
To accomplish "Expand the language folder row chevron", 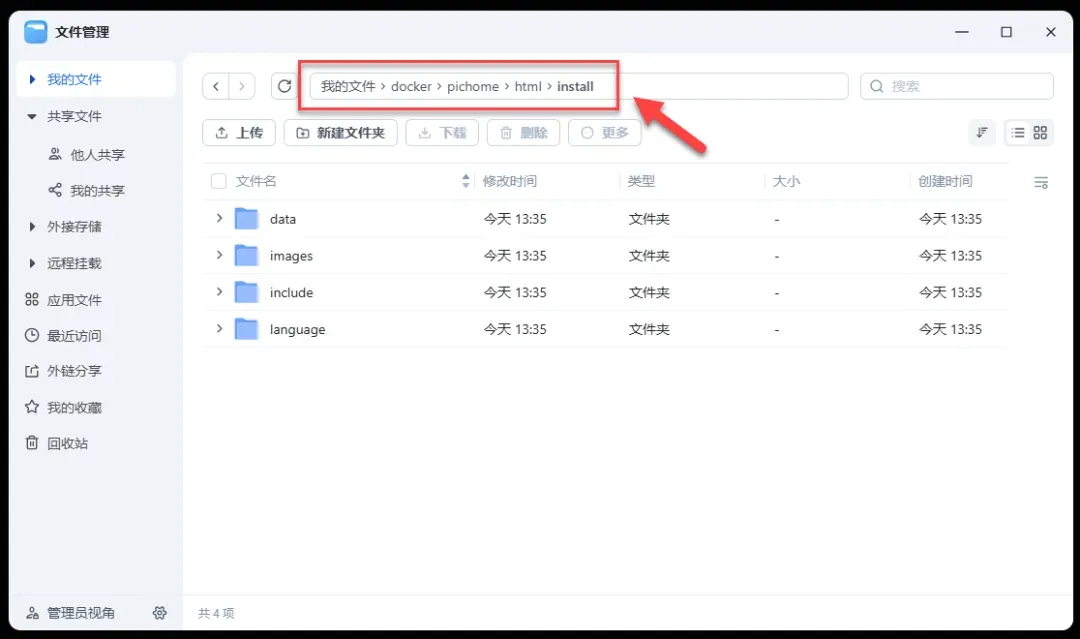I will 219,329.
